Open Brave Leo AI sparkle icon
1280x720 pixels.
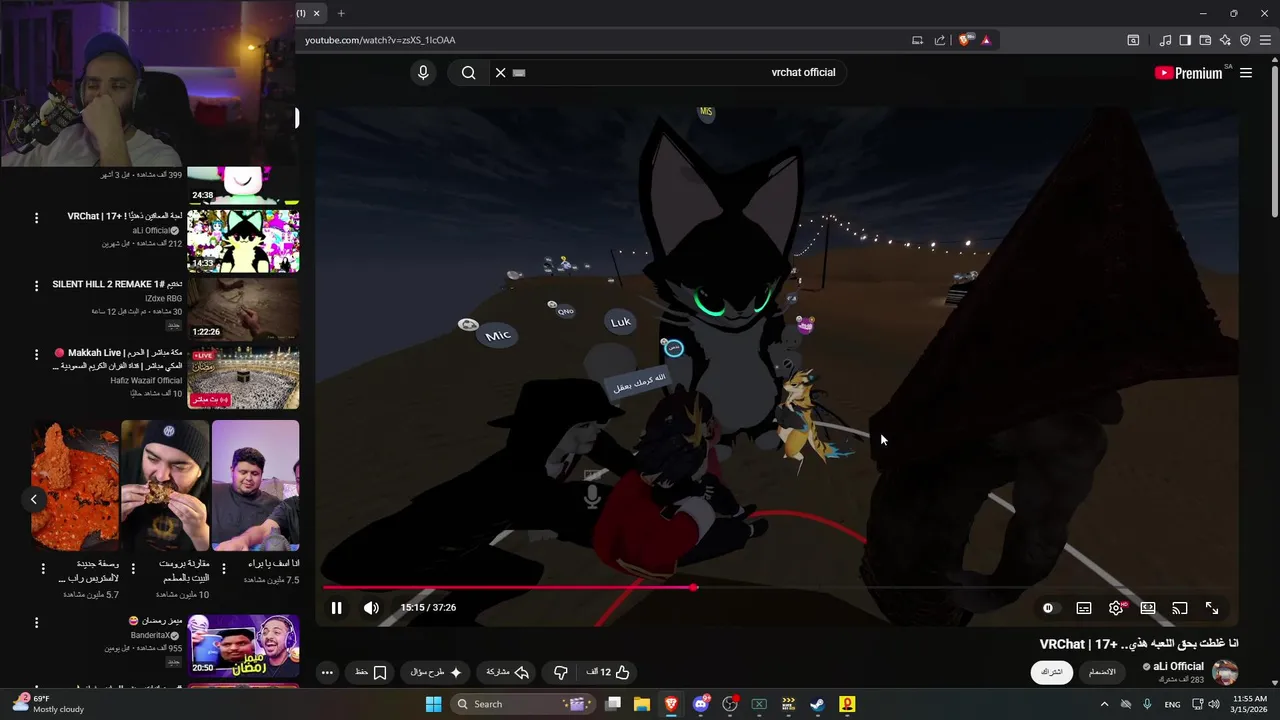click(x=1225, y=40)
